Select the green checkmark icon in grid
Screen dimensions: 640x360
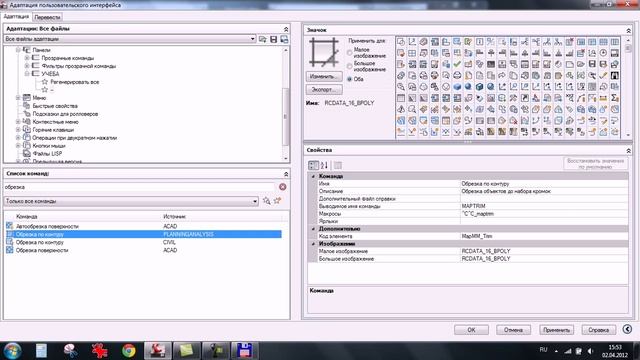(457, 64)
